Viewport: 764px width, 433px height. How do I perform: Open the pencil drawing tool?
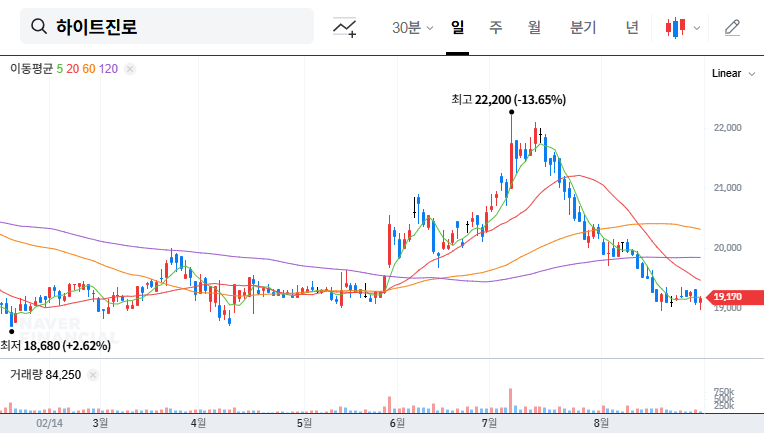pyautogui.click(x=732, y=28)
